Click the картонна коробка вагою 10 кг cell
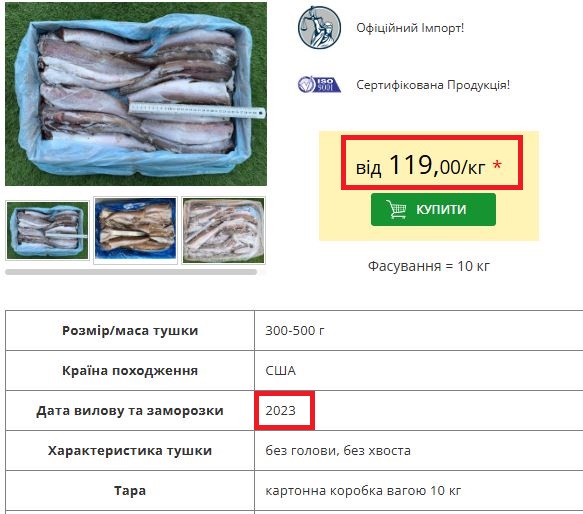Image resolution: width=583 pixels, height=514 pixels. [x=419, y=491]
